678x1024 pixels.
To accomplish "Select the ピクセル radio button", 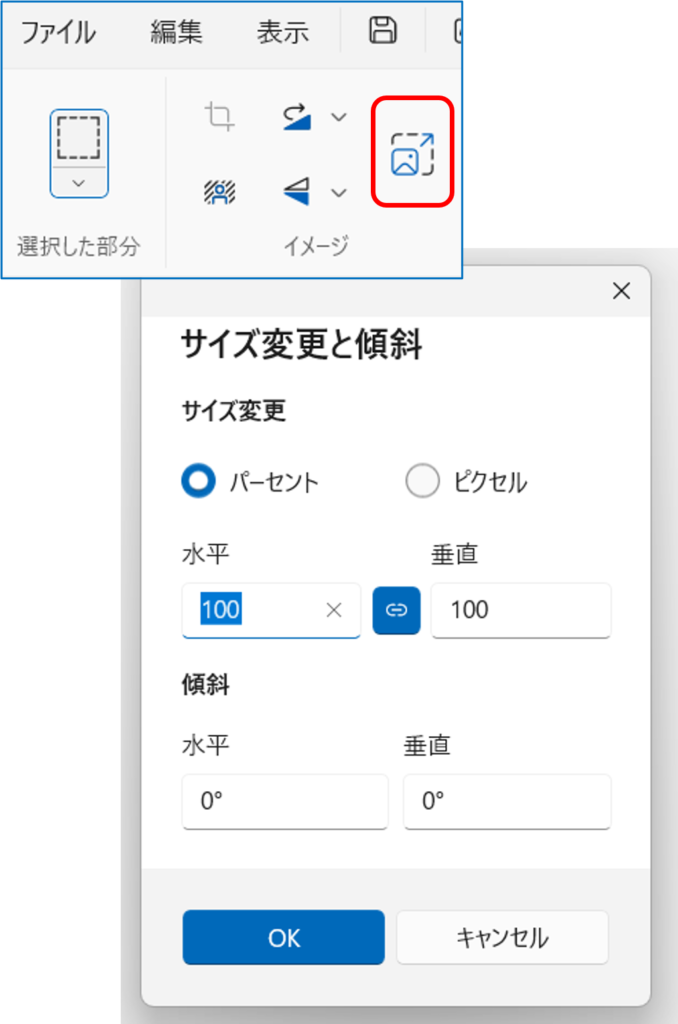I will pos(422,482).
